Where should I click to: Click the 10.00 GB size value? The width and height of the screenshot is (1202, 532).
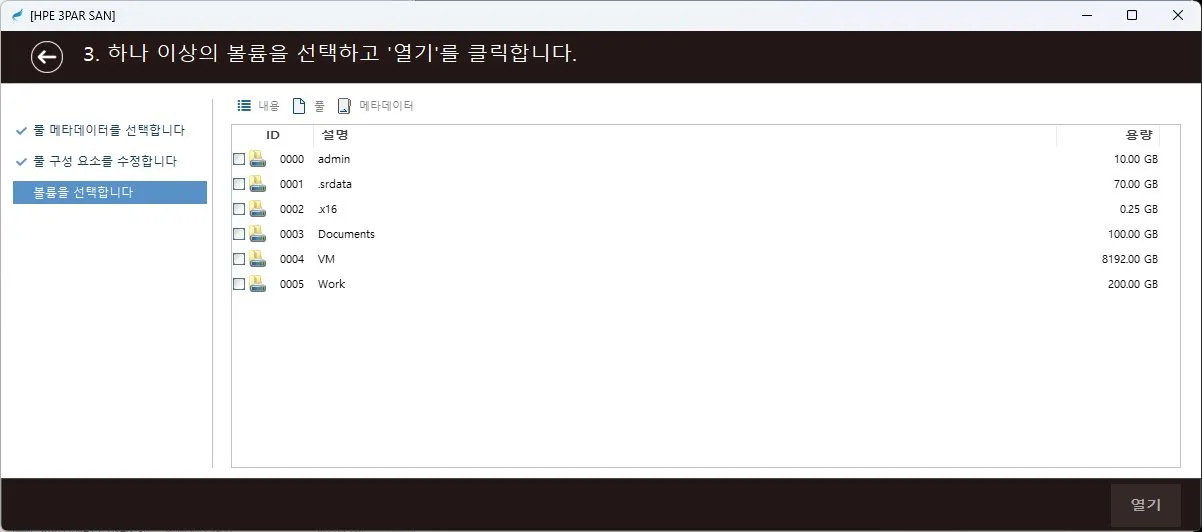point(1136,159)
